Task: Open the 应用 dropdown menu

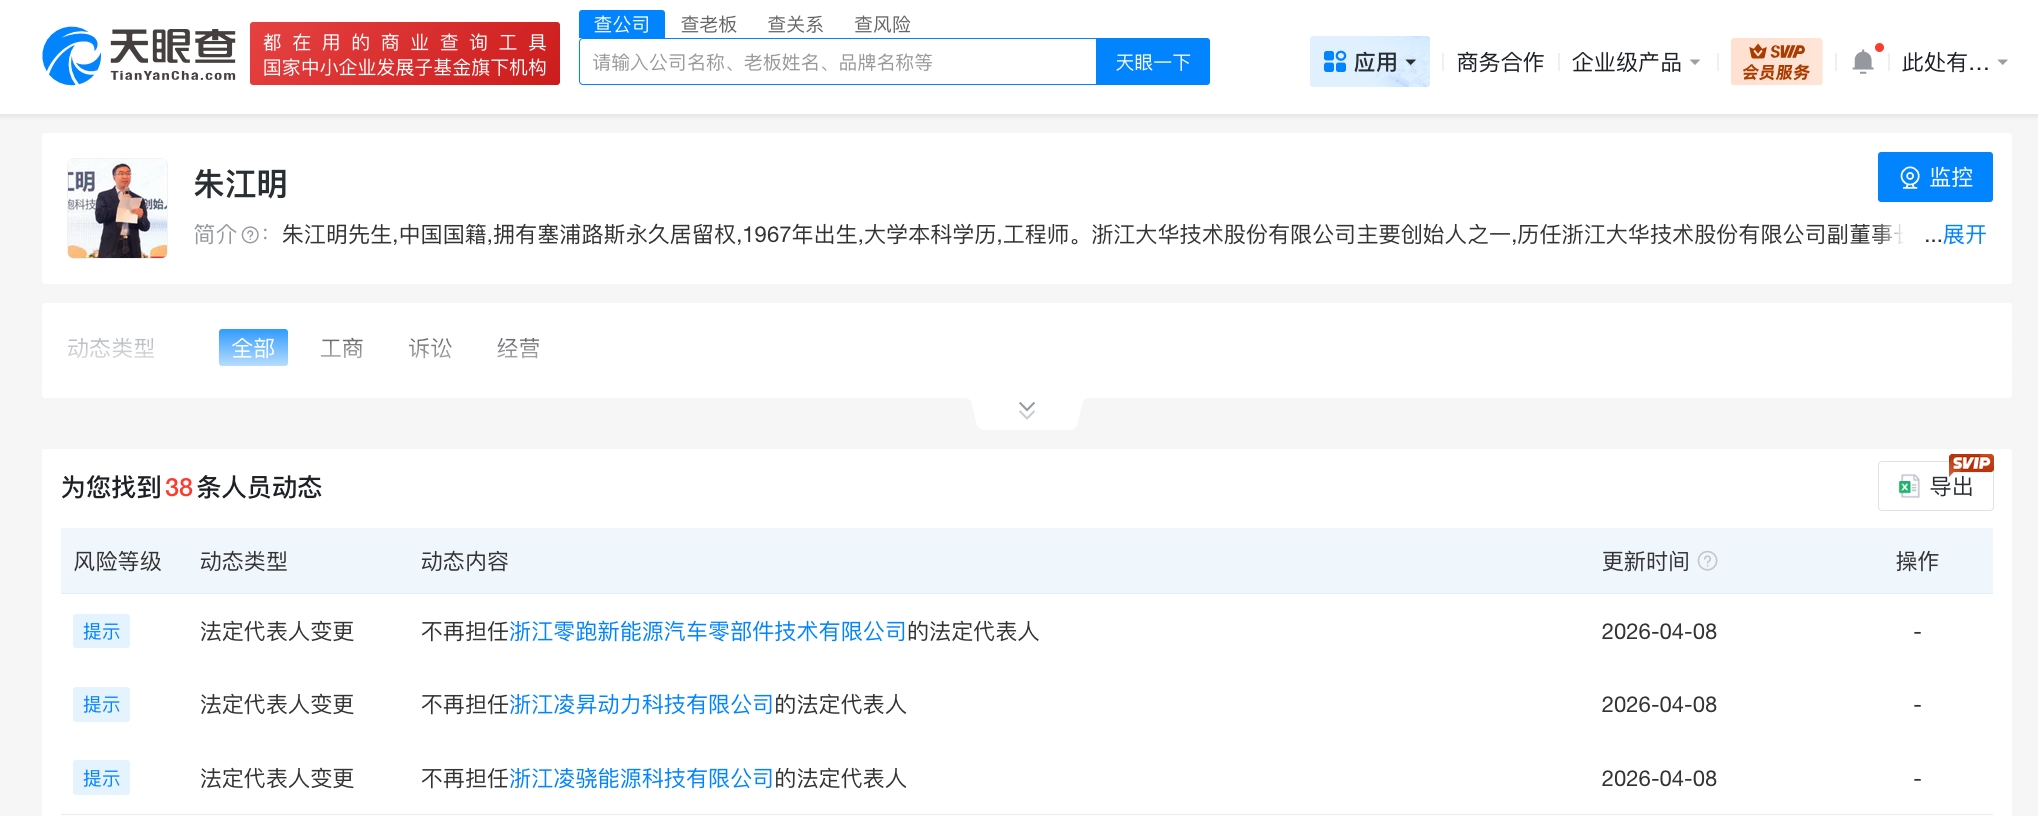Action: click(x=1369, y=62)
